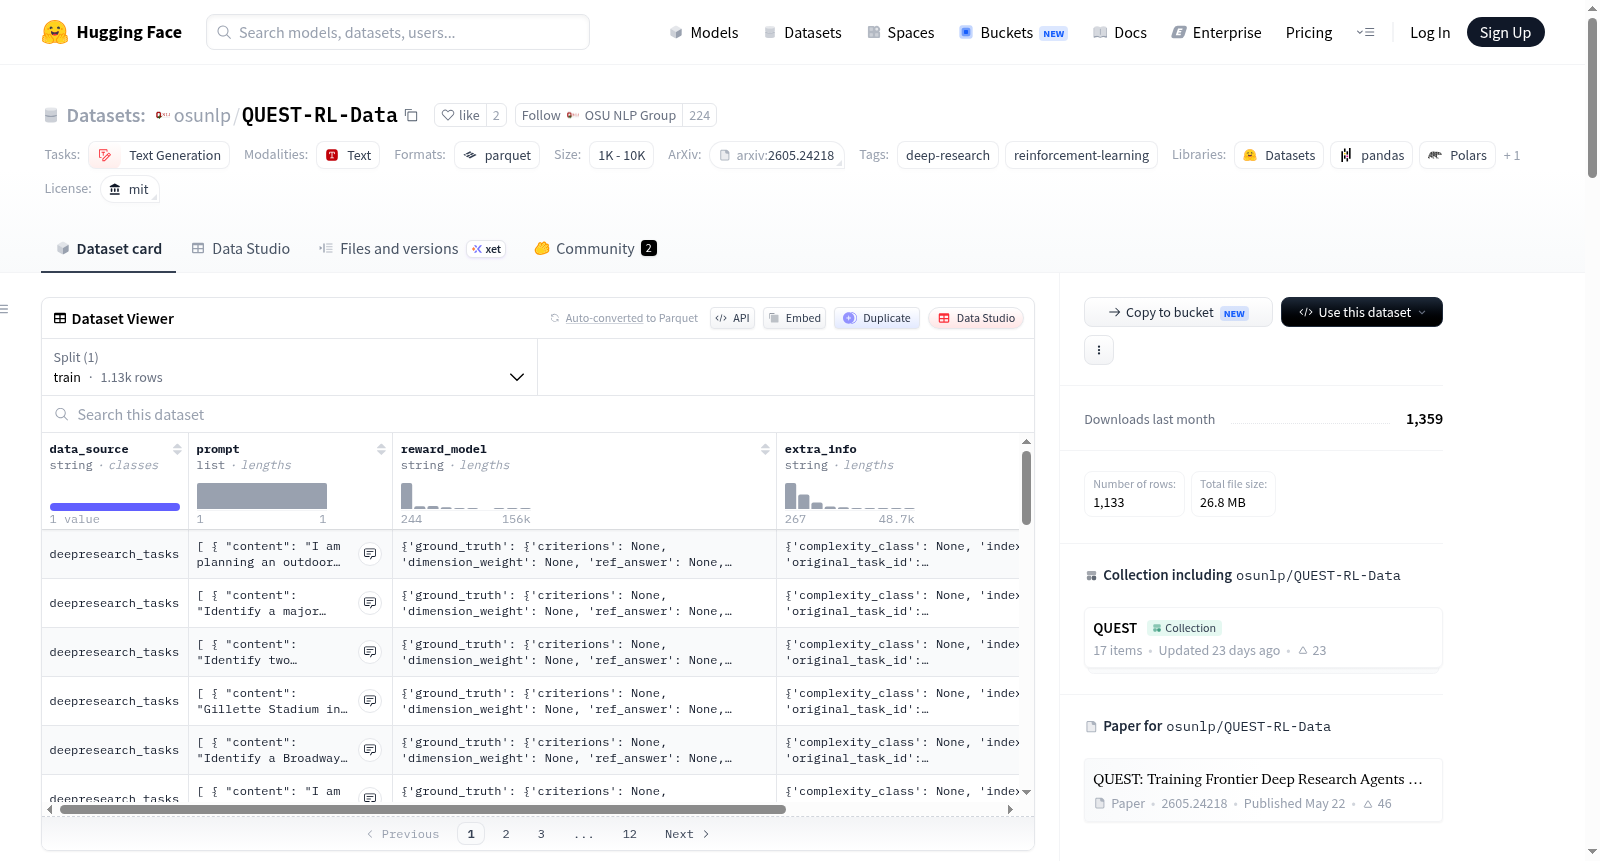Open the Community tab
Viewport: 1600px width, 861px height.
pyautogui.click(x=595, y=249)
